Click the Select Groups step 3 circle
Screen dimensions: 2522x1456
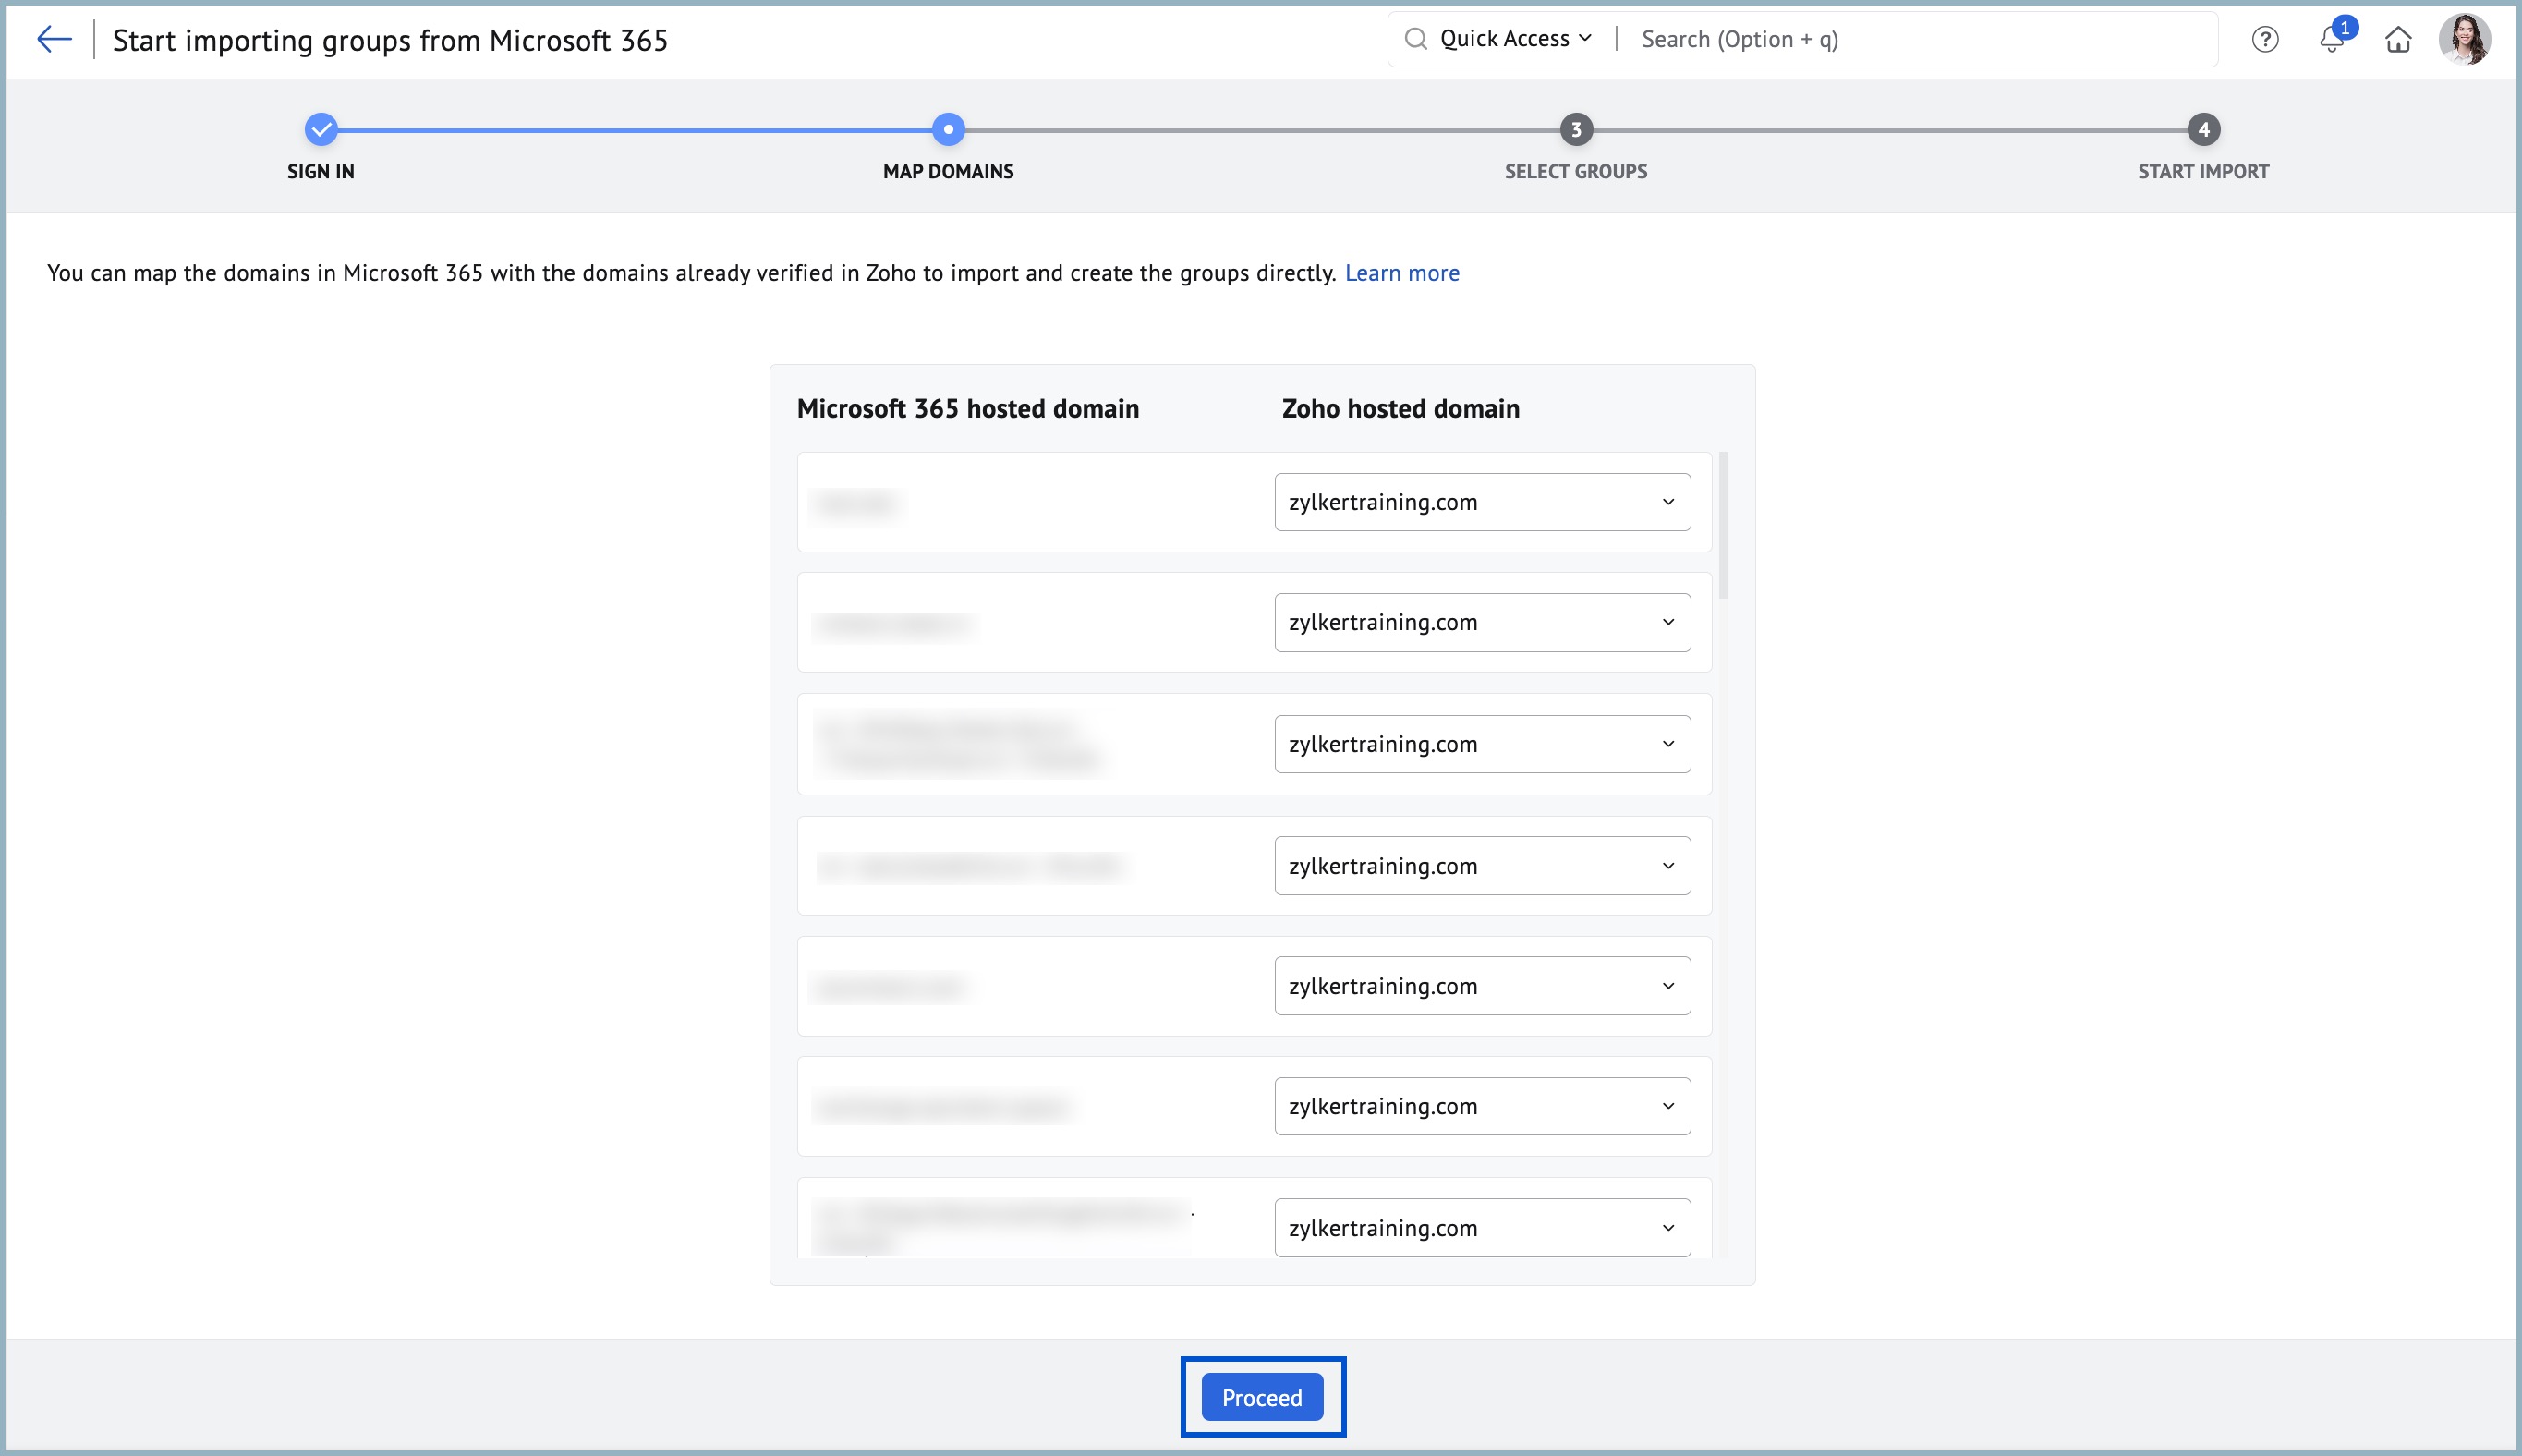[1576, 130]
